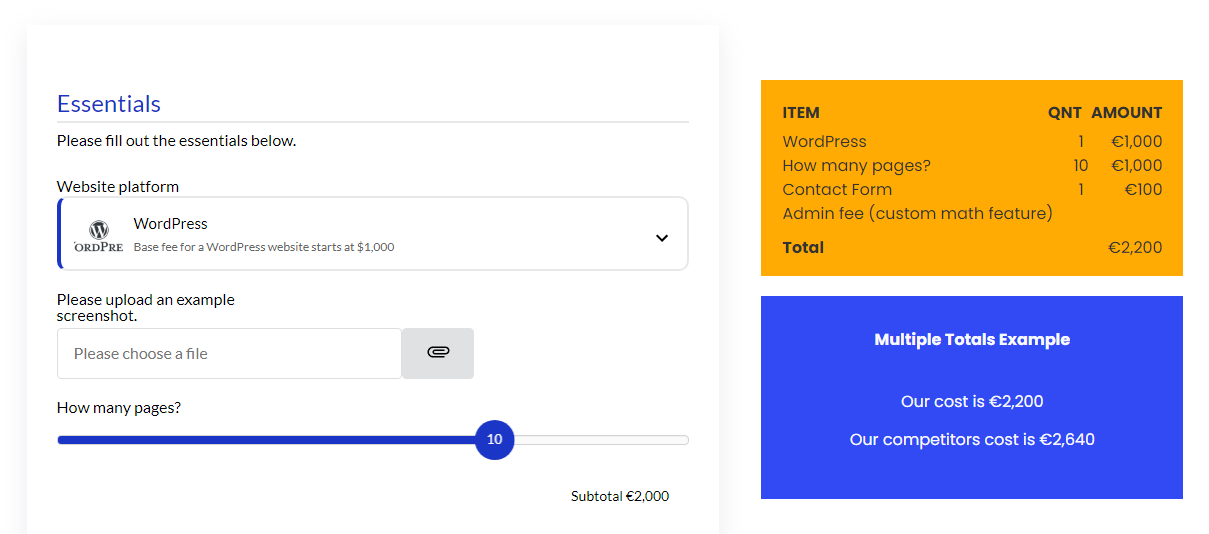This screenshot has width=1209, height=534.
Task: Click the 'How many pages?' summary row
Action: (972, 166)
